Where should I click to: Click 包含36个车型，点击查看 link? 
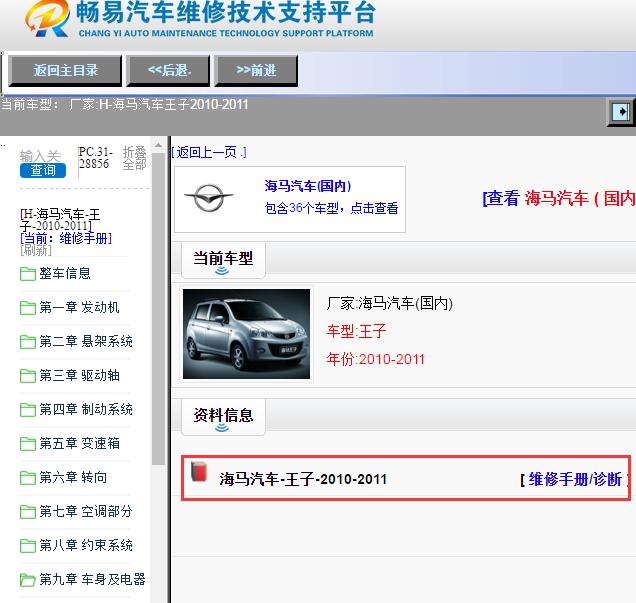[331, 208]
